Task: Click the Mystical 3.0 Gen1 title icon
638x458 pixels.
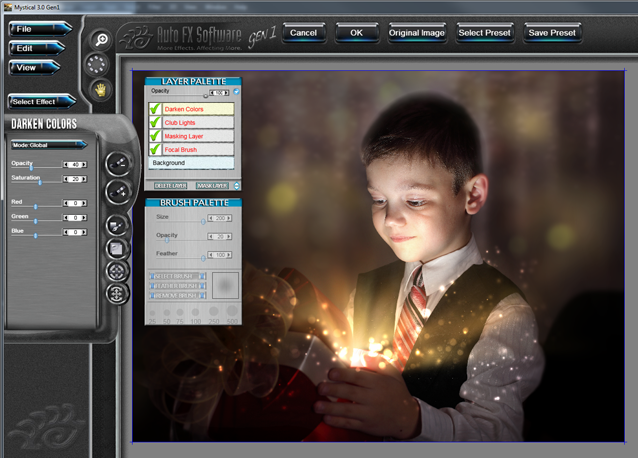Action: point(8,7)
